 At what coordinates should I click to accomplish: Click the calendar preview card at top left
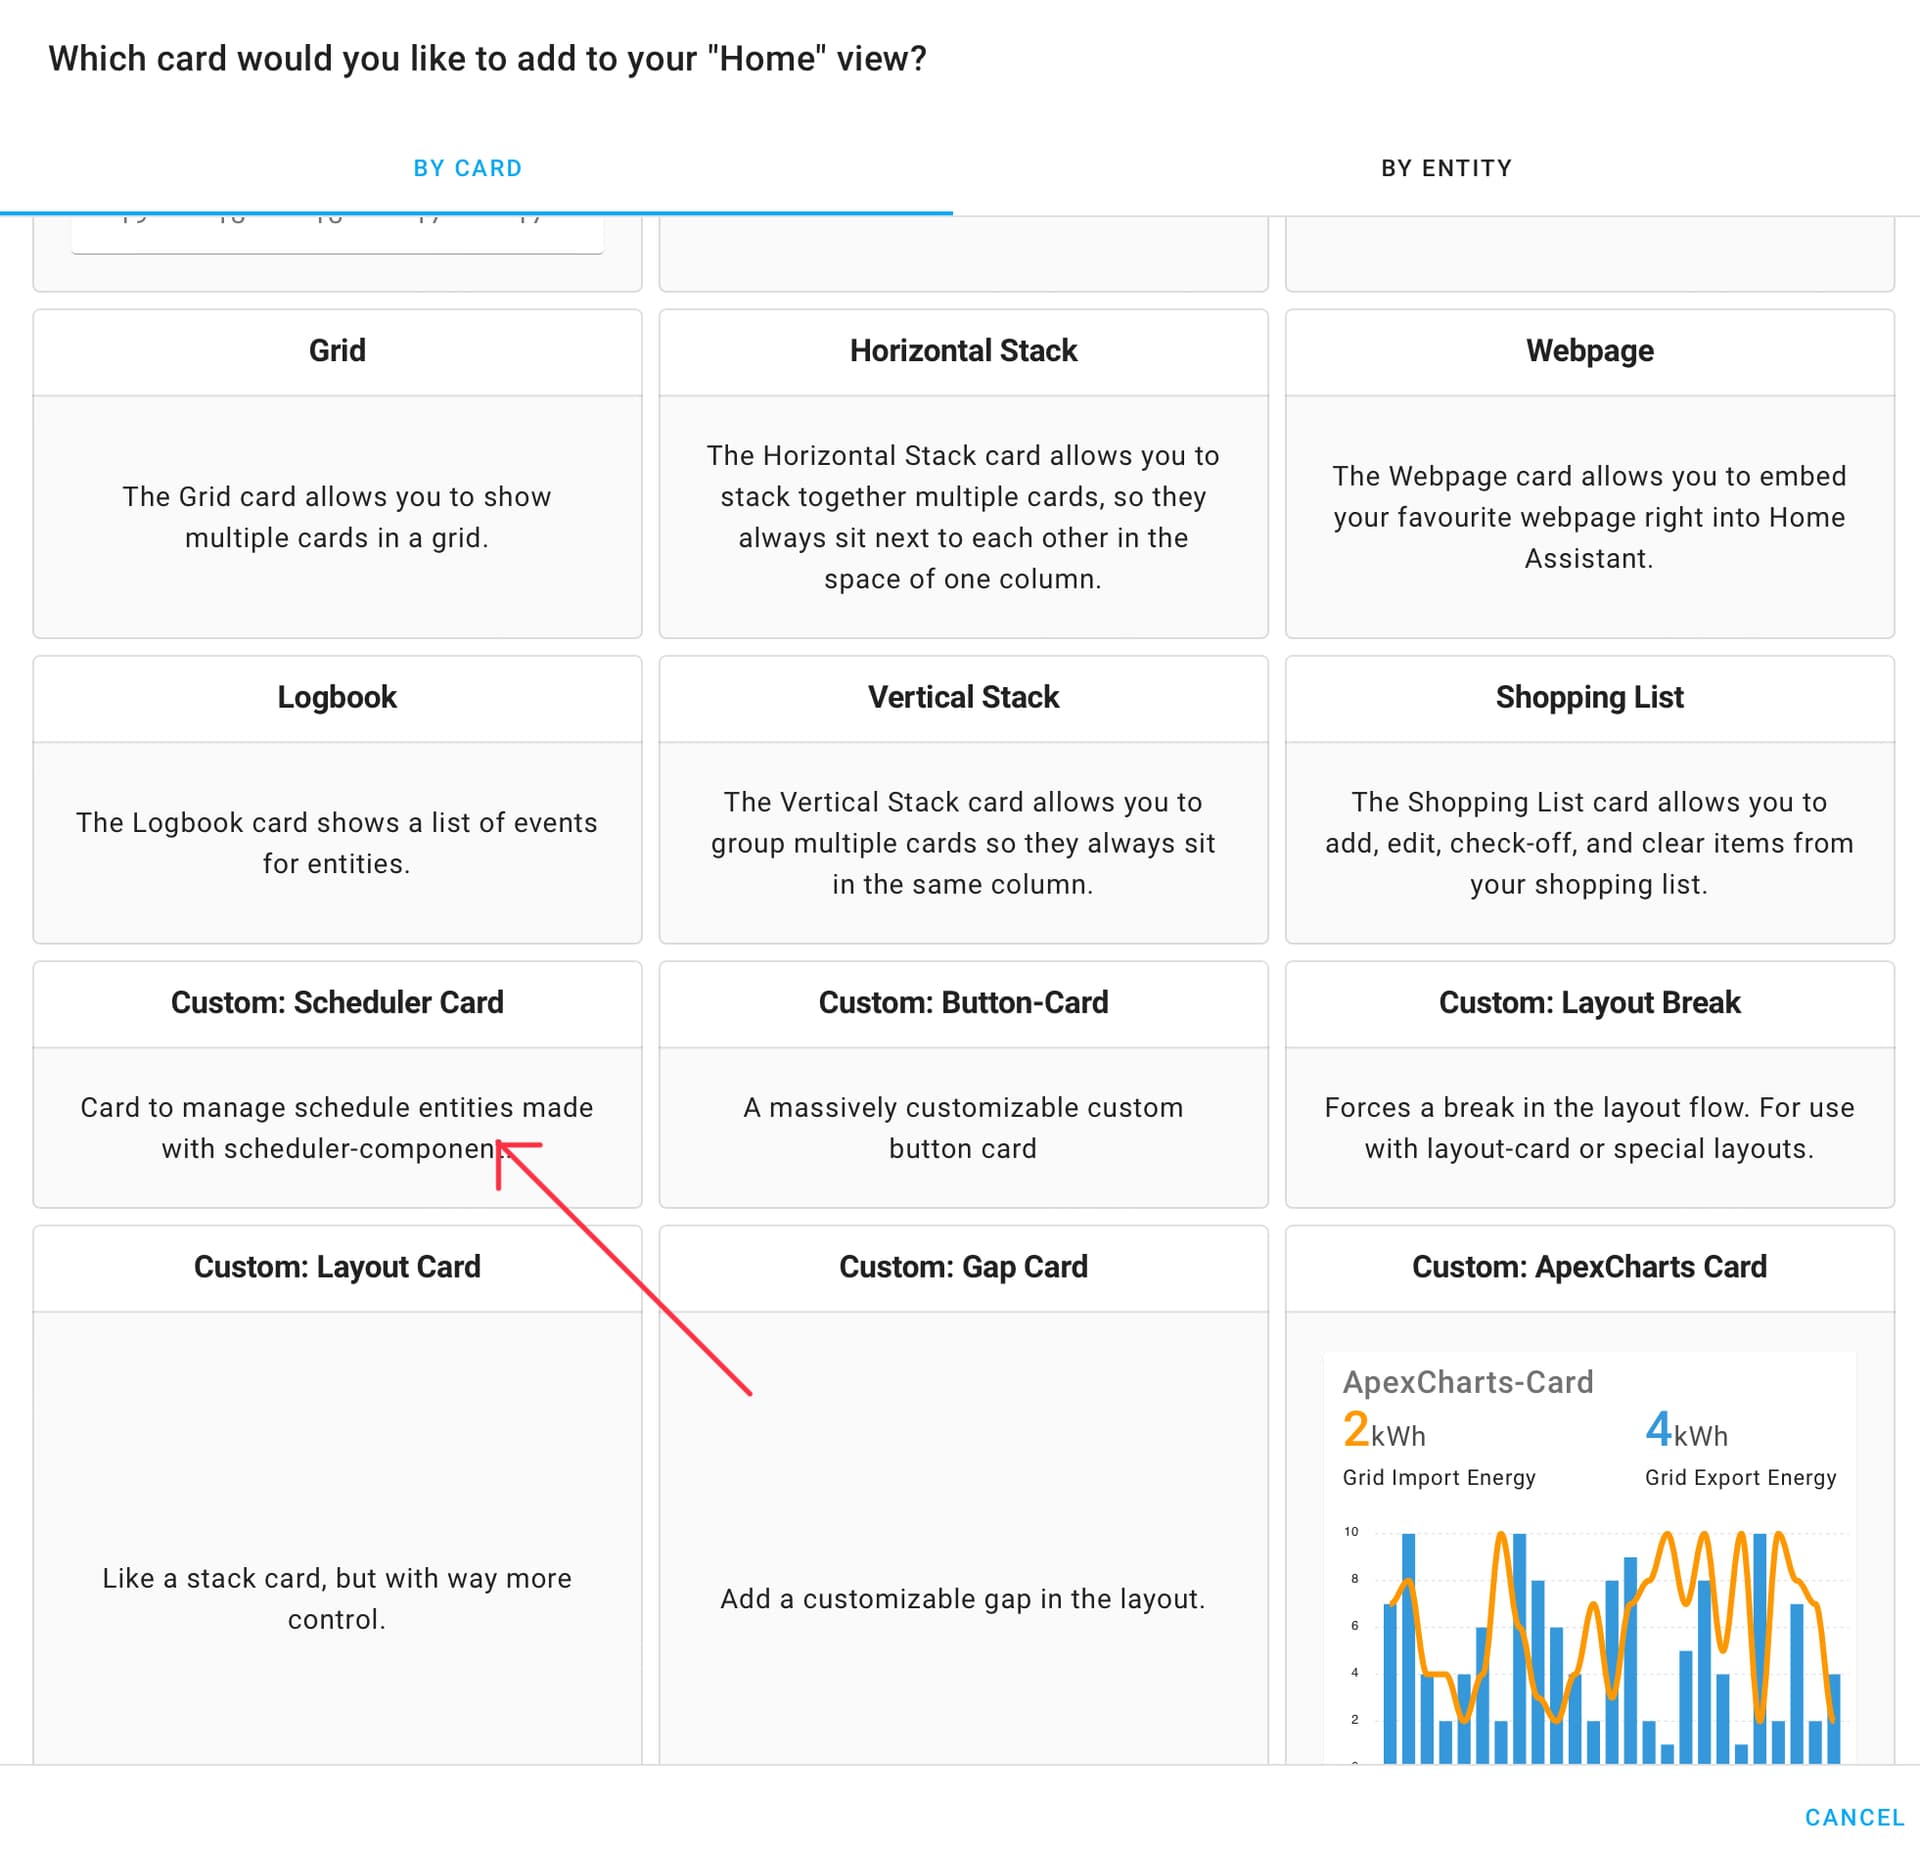(337, 240)
